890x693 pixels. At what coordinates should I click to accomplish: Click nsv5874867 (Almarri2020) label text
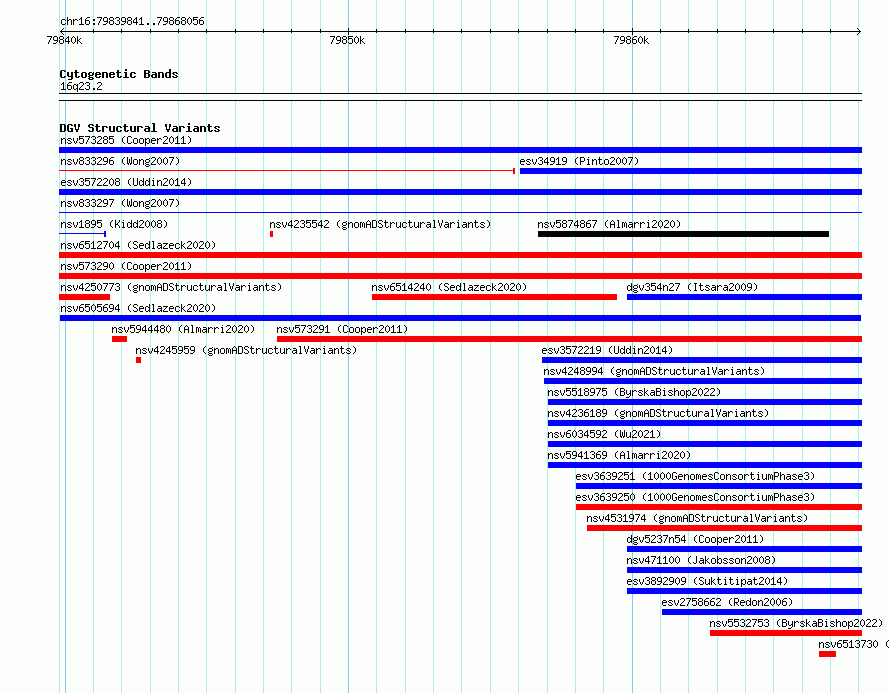coord(609,224)
